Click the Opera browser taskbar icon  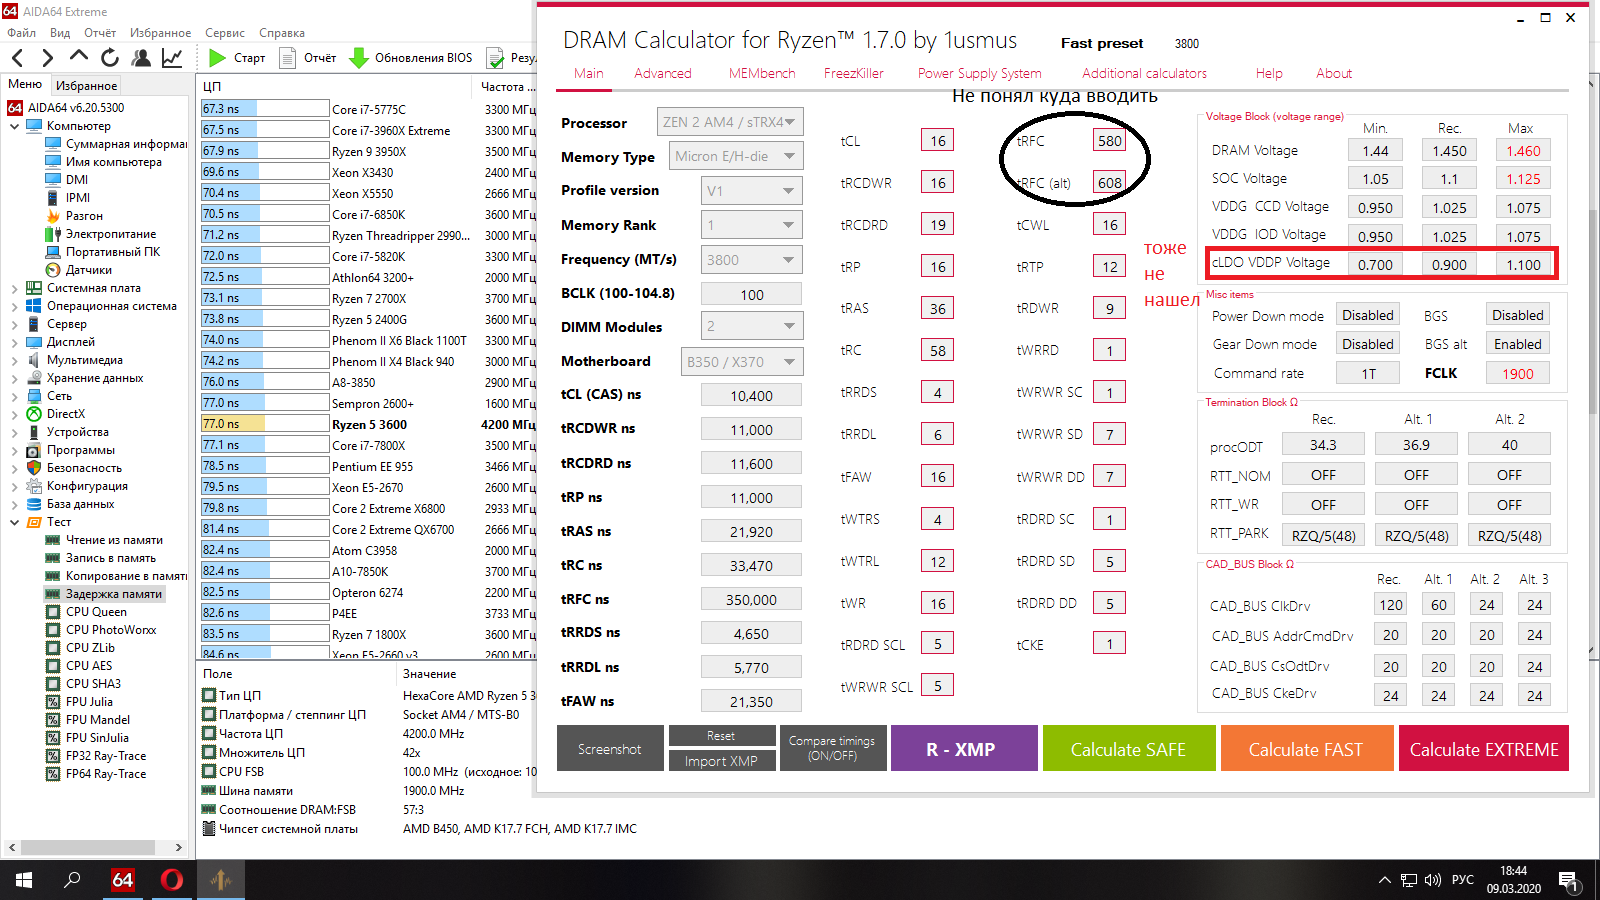coord(171,880)
